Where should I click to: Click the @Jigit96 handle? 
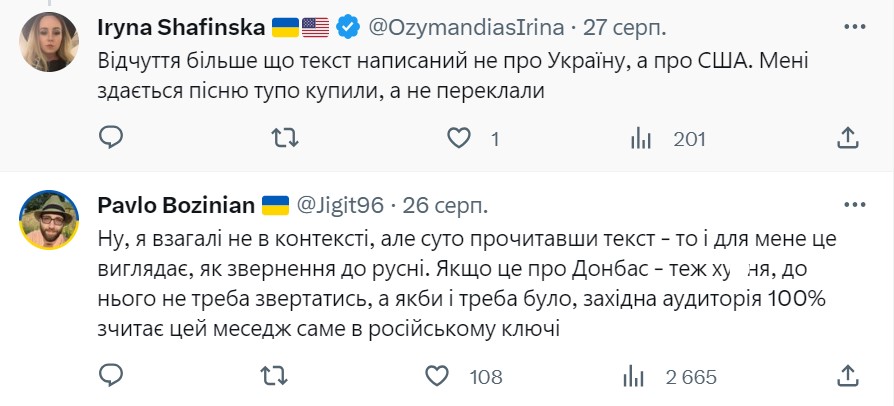coord(338,205)
